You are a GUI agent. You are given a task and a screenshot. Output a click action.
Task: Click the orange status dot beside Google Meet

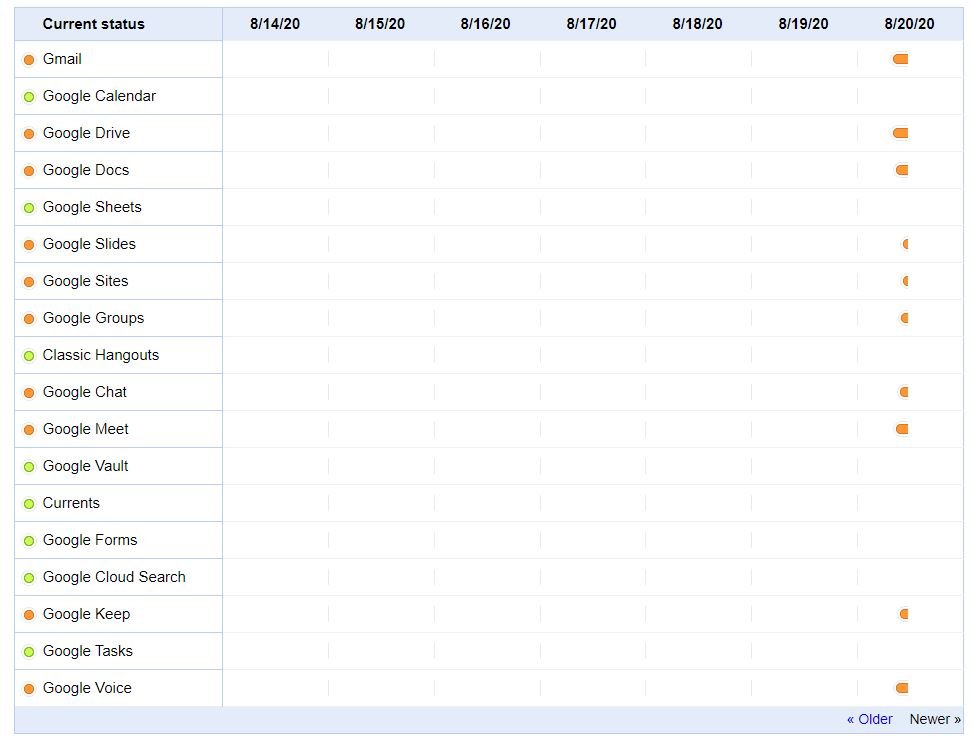(29, 430)
